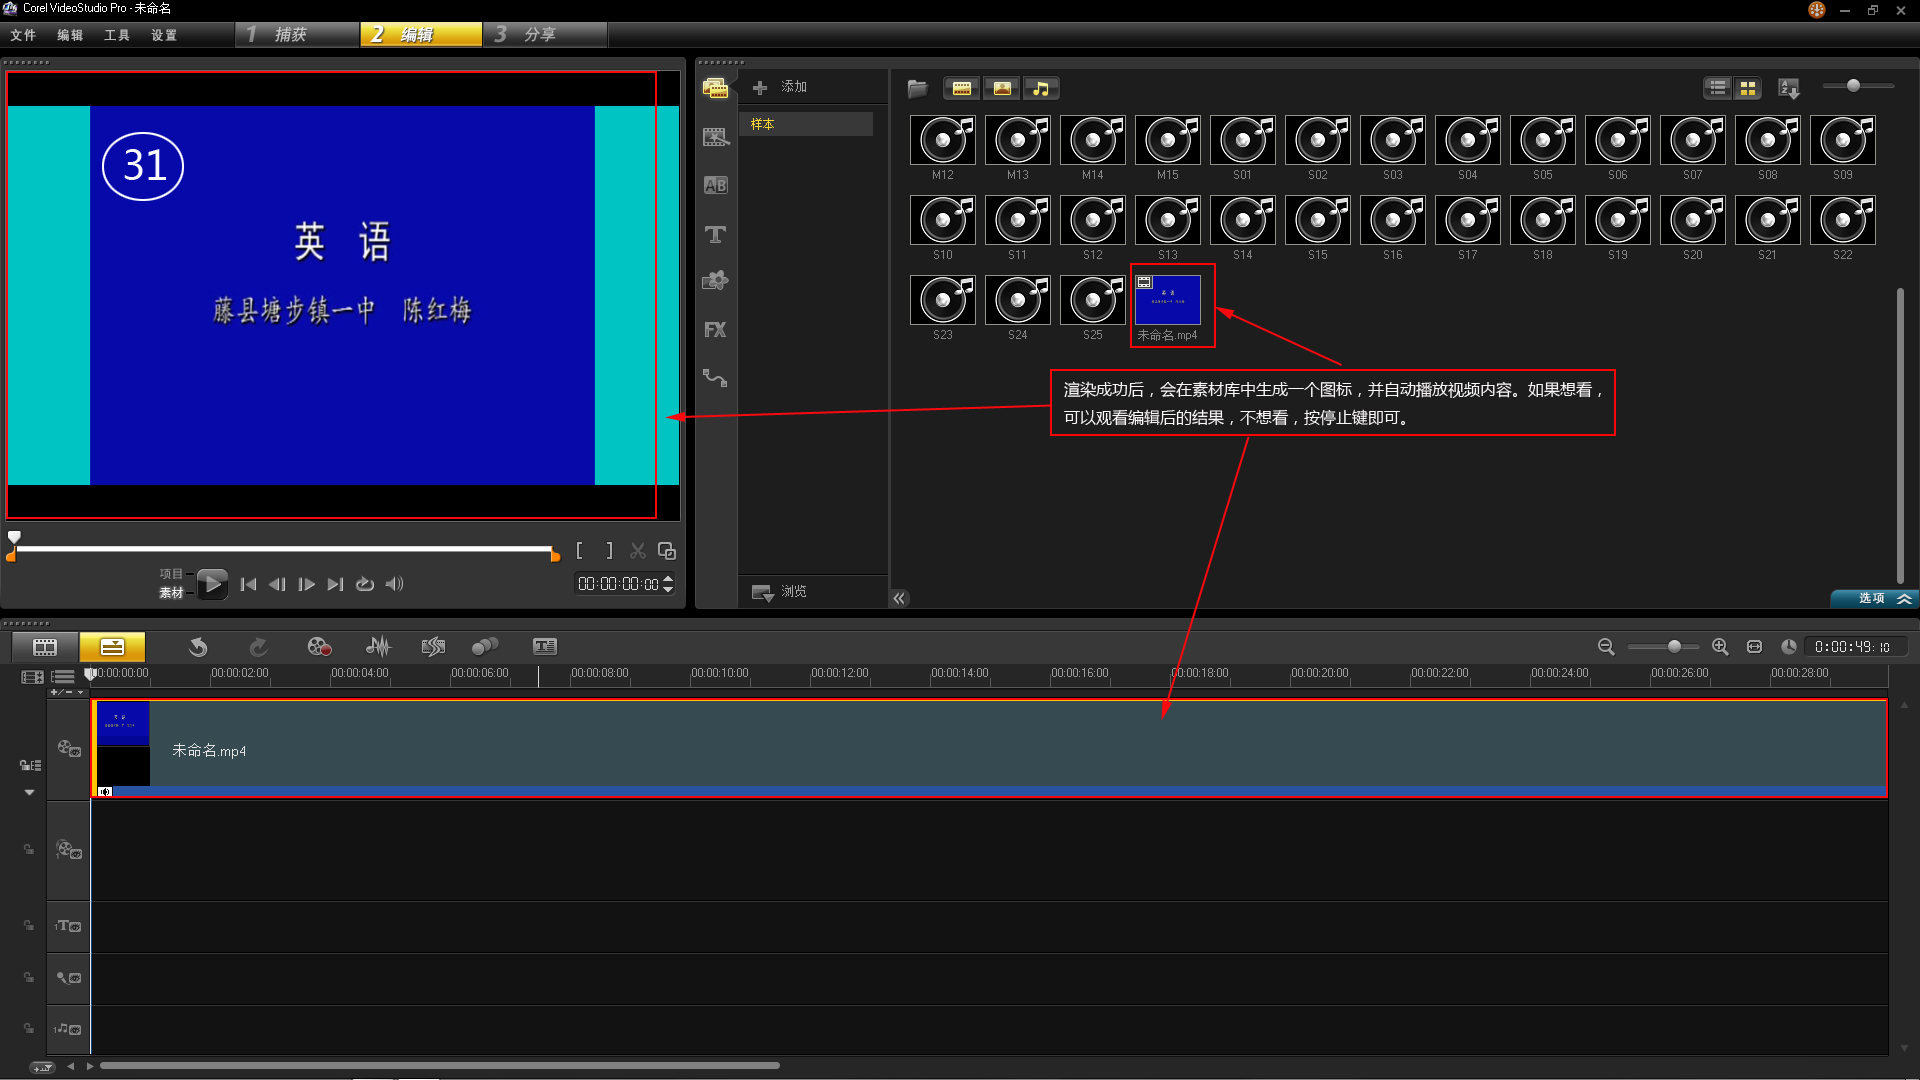
Task: Toggle video files display in library
Action: (961, 88)
